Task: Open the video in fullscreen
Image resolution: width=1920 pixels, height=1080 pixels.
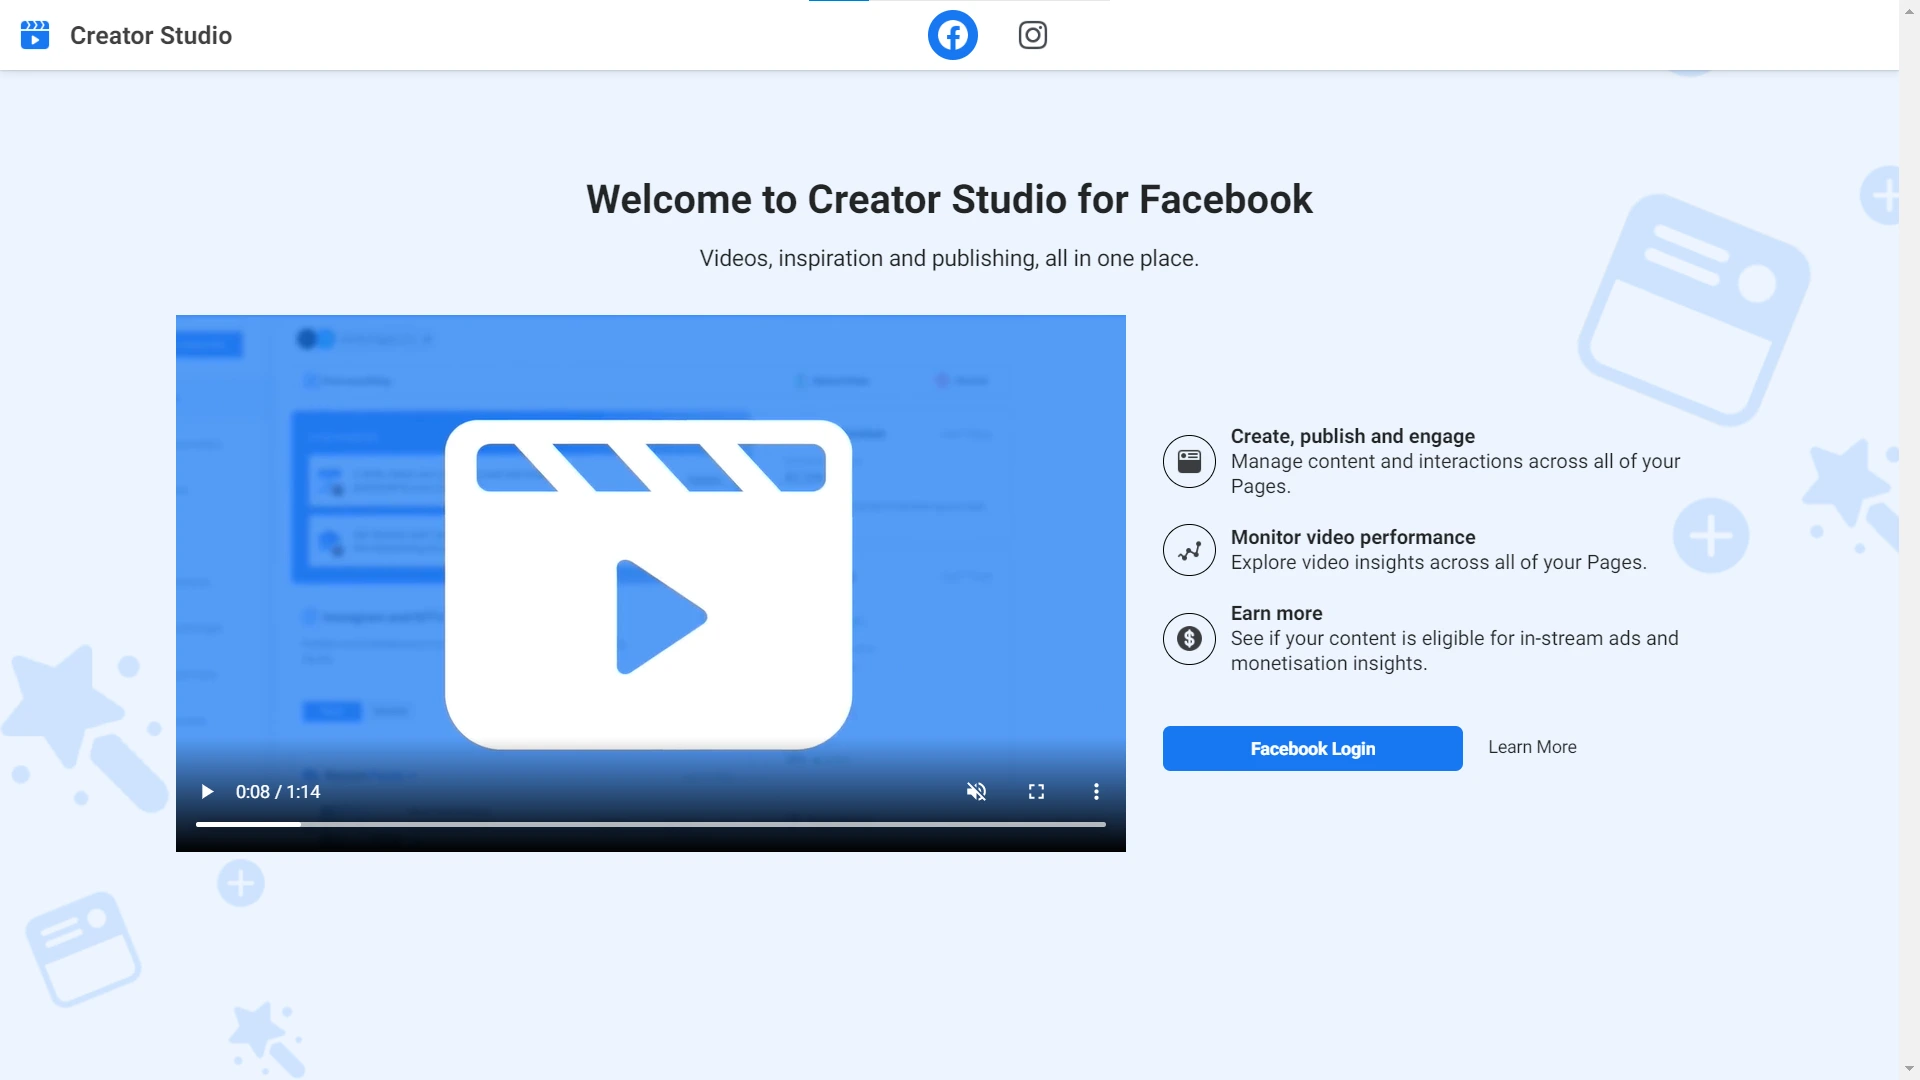Action: 1036,792
